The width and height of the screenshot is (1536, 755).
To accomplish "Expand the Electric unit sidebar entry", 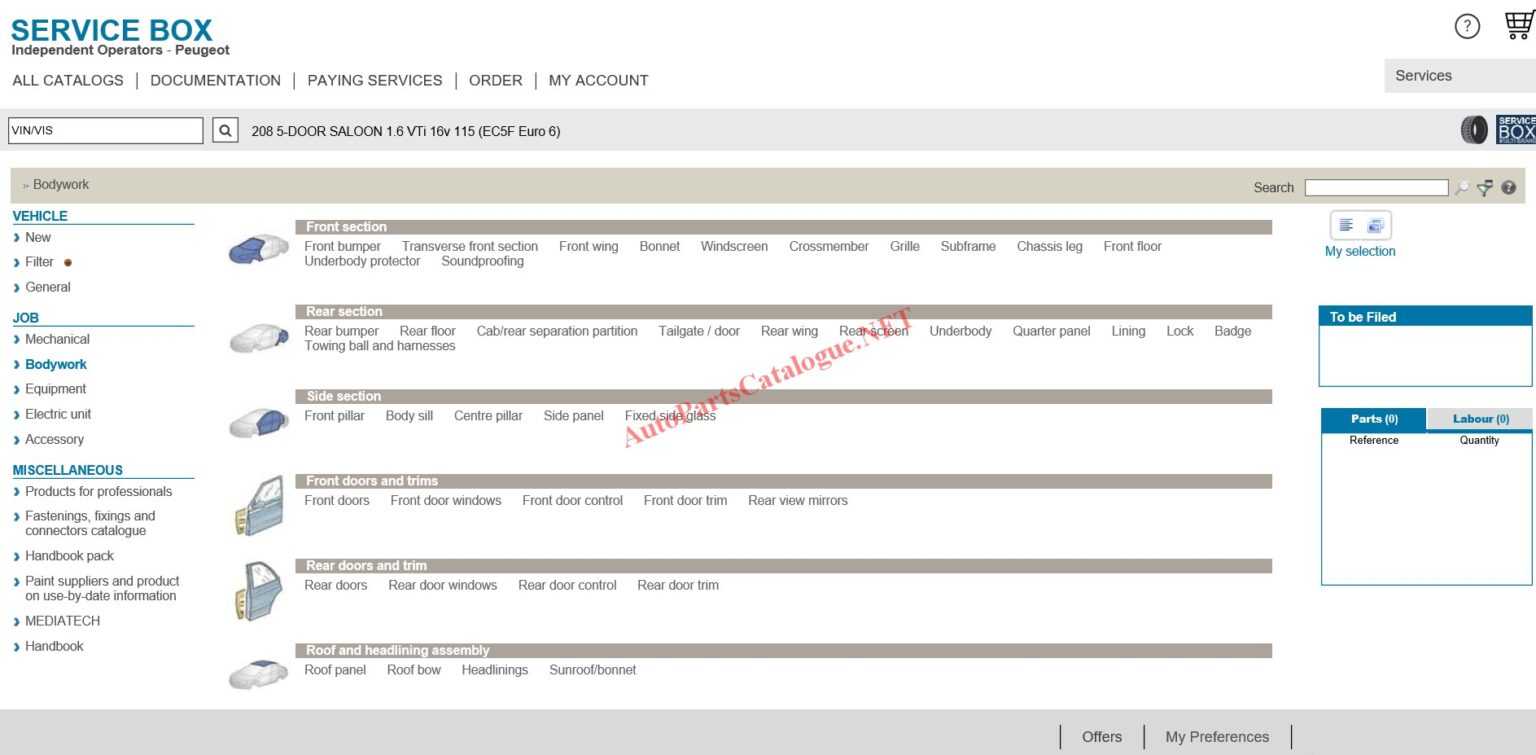I will (59, 414).
